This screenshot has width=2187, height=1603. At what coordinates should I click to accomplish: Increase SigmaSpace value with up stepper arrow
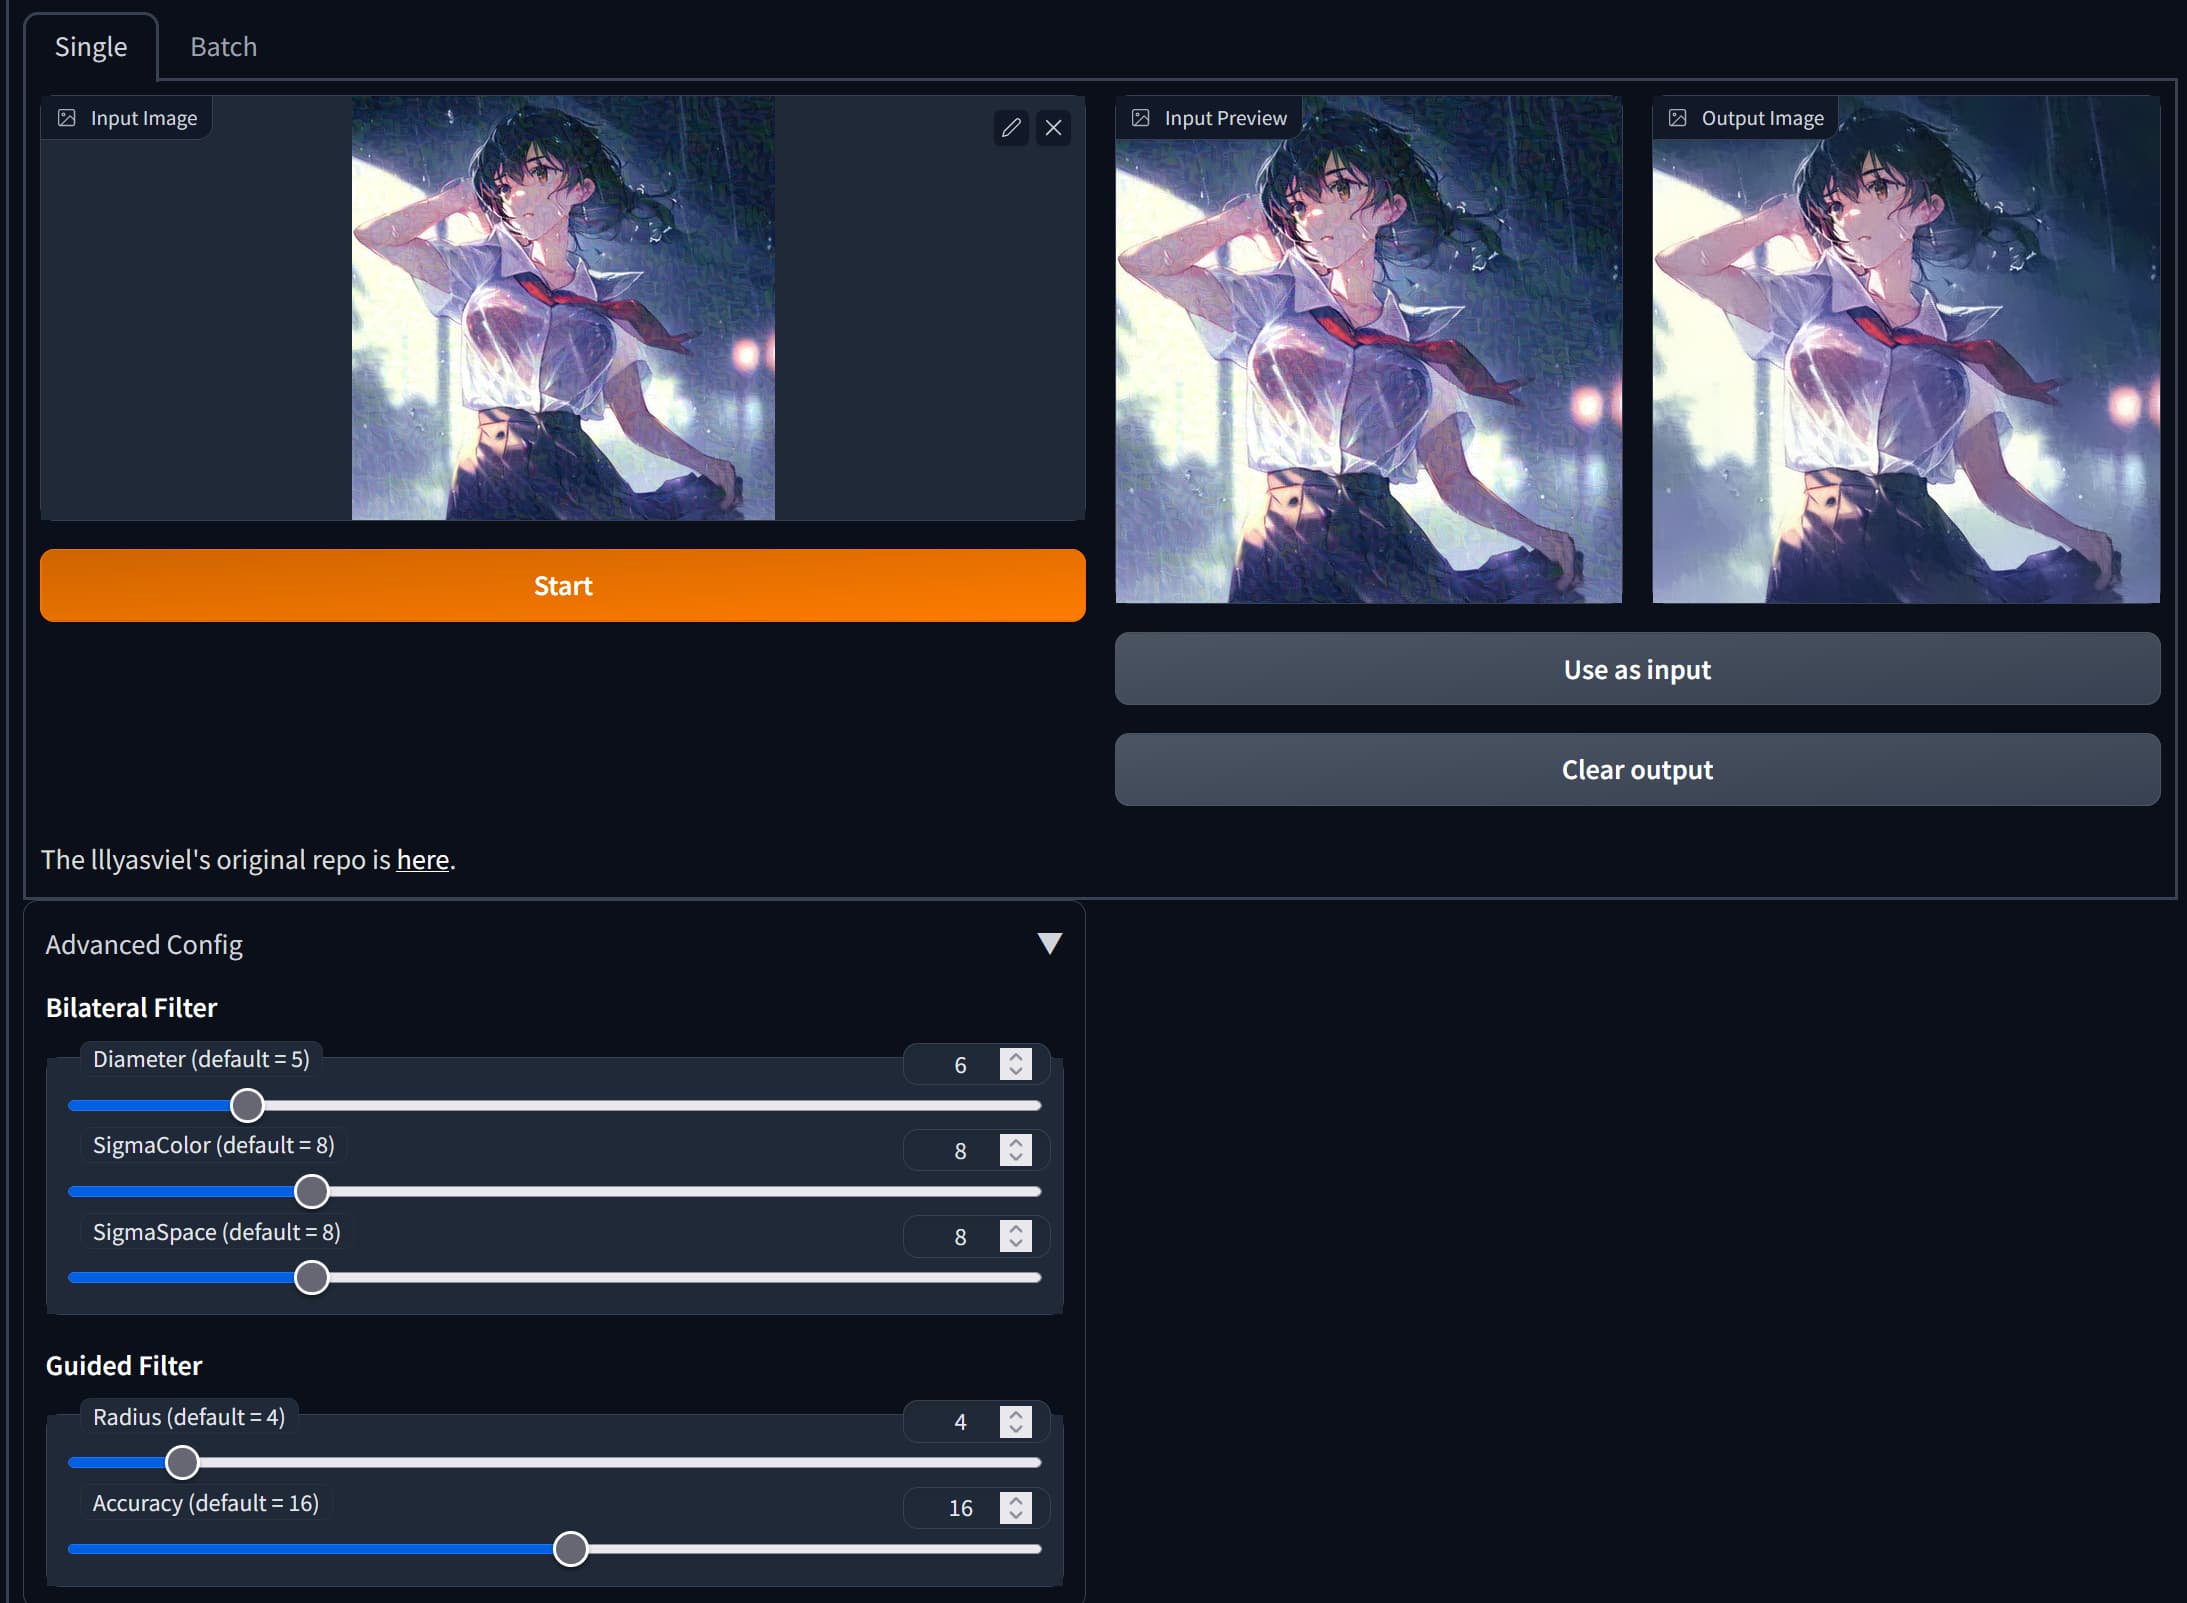point(1016,1229)
